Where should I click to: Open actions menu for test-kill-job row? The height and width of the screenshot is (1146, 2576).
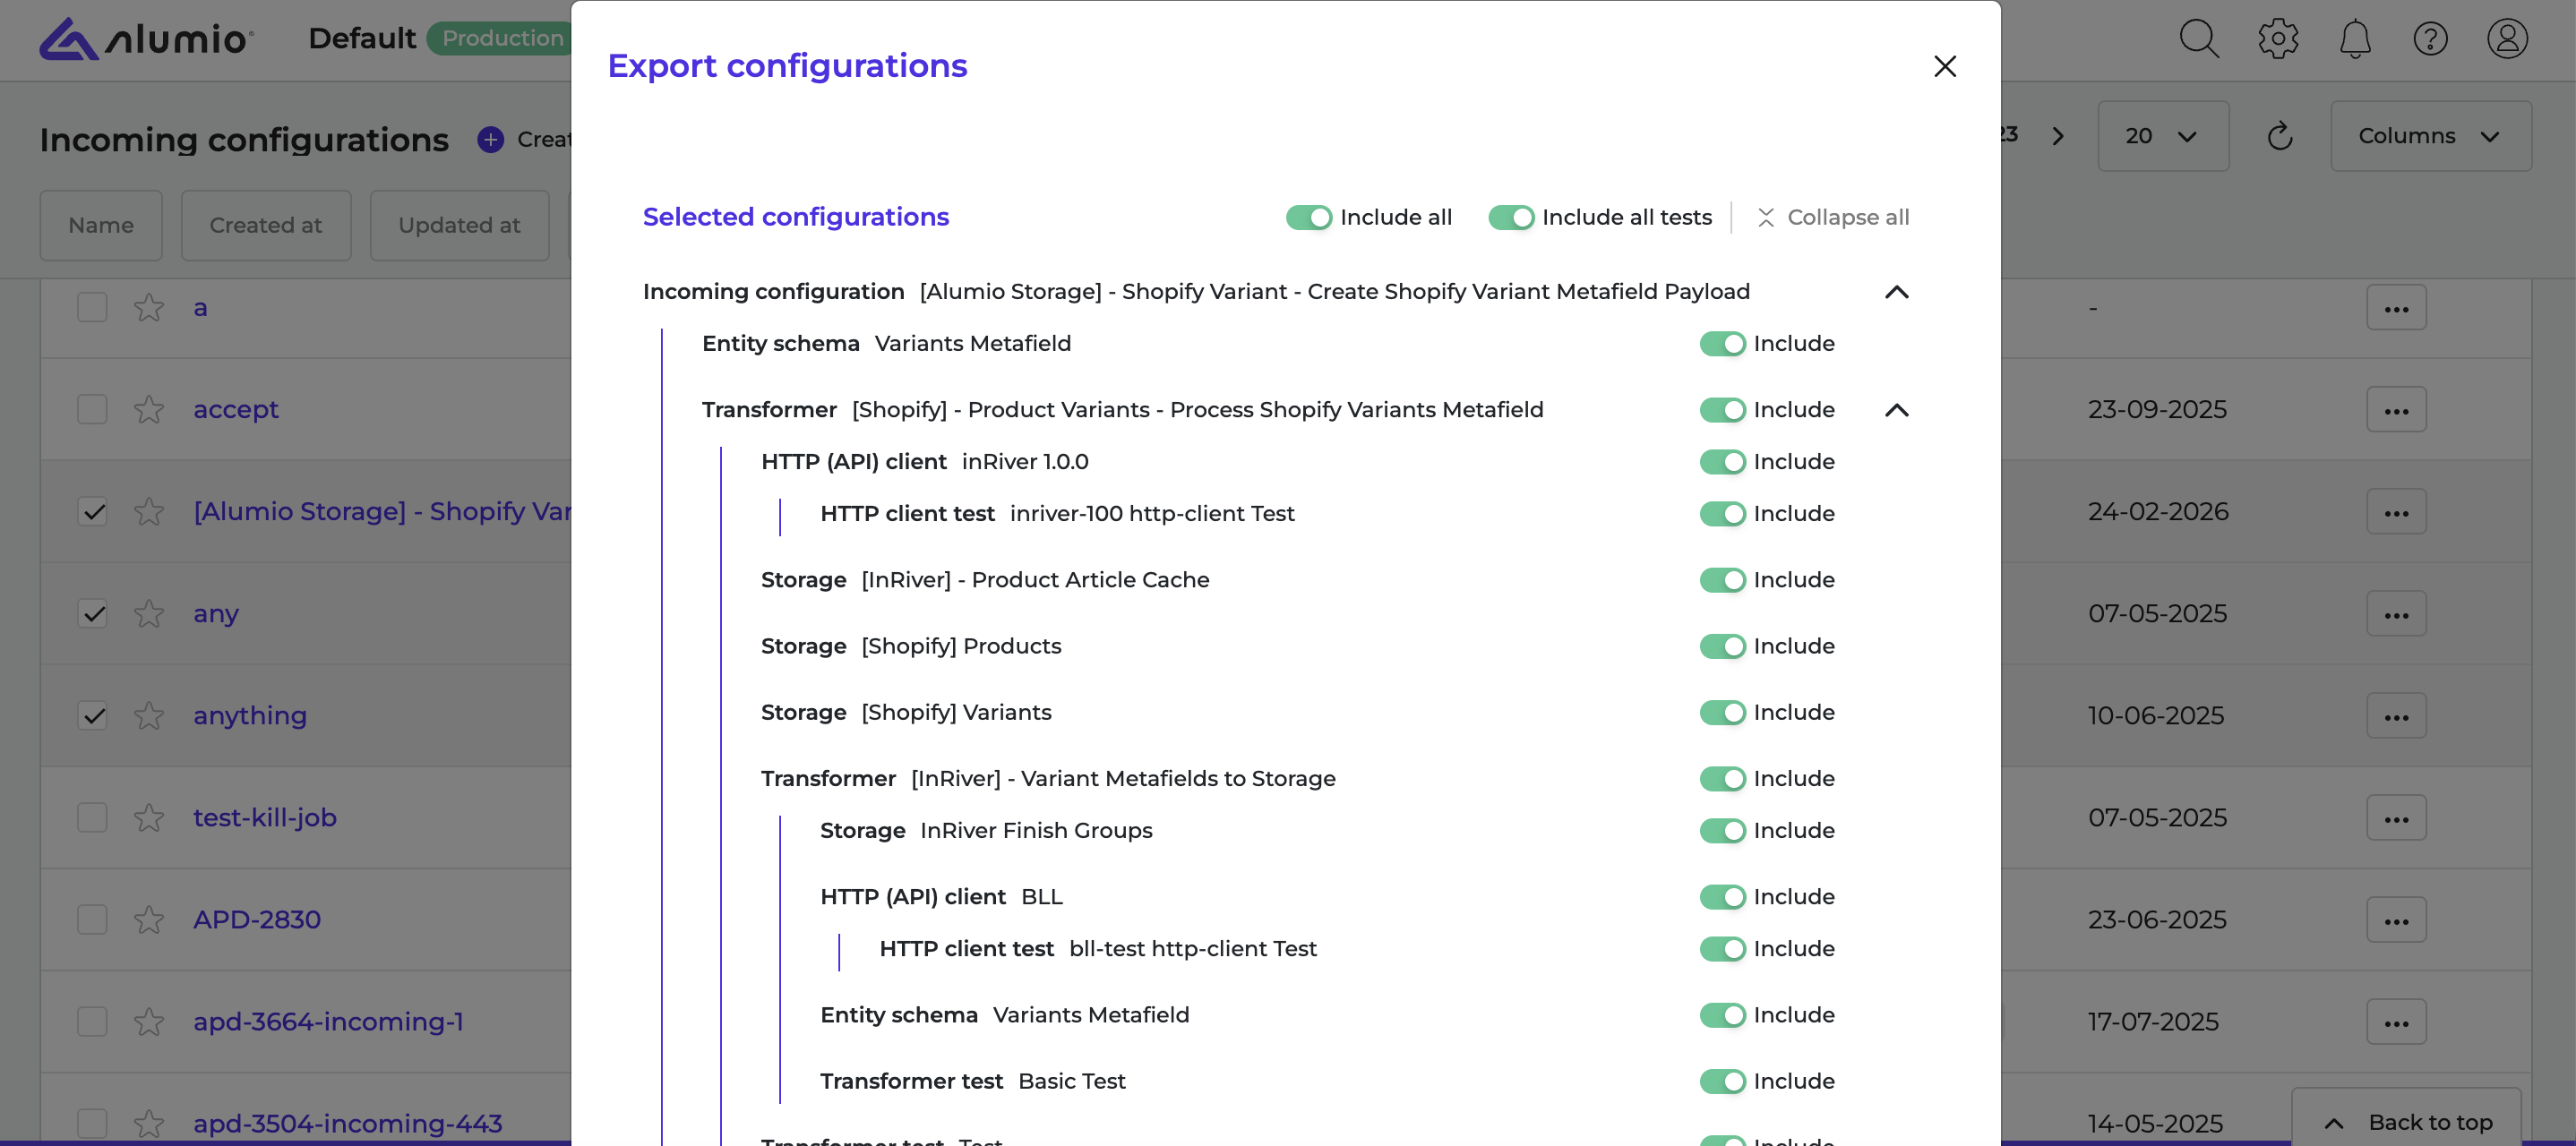(2395, 818)
